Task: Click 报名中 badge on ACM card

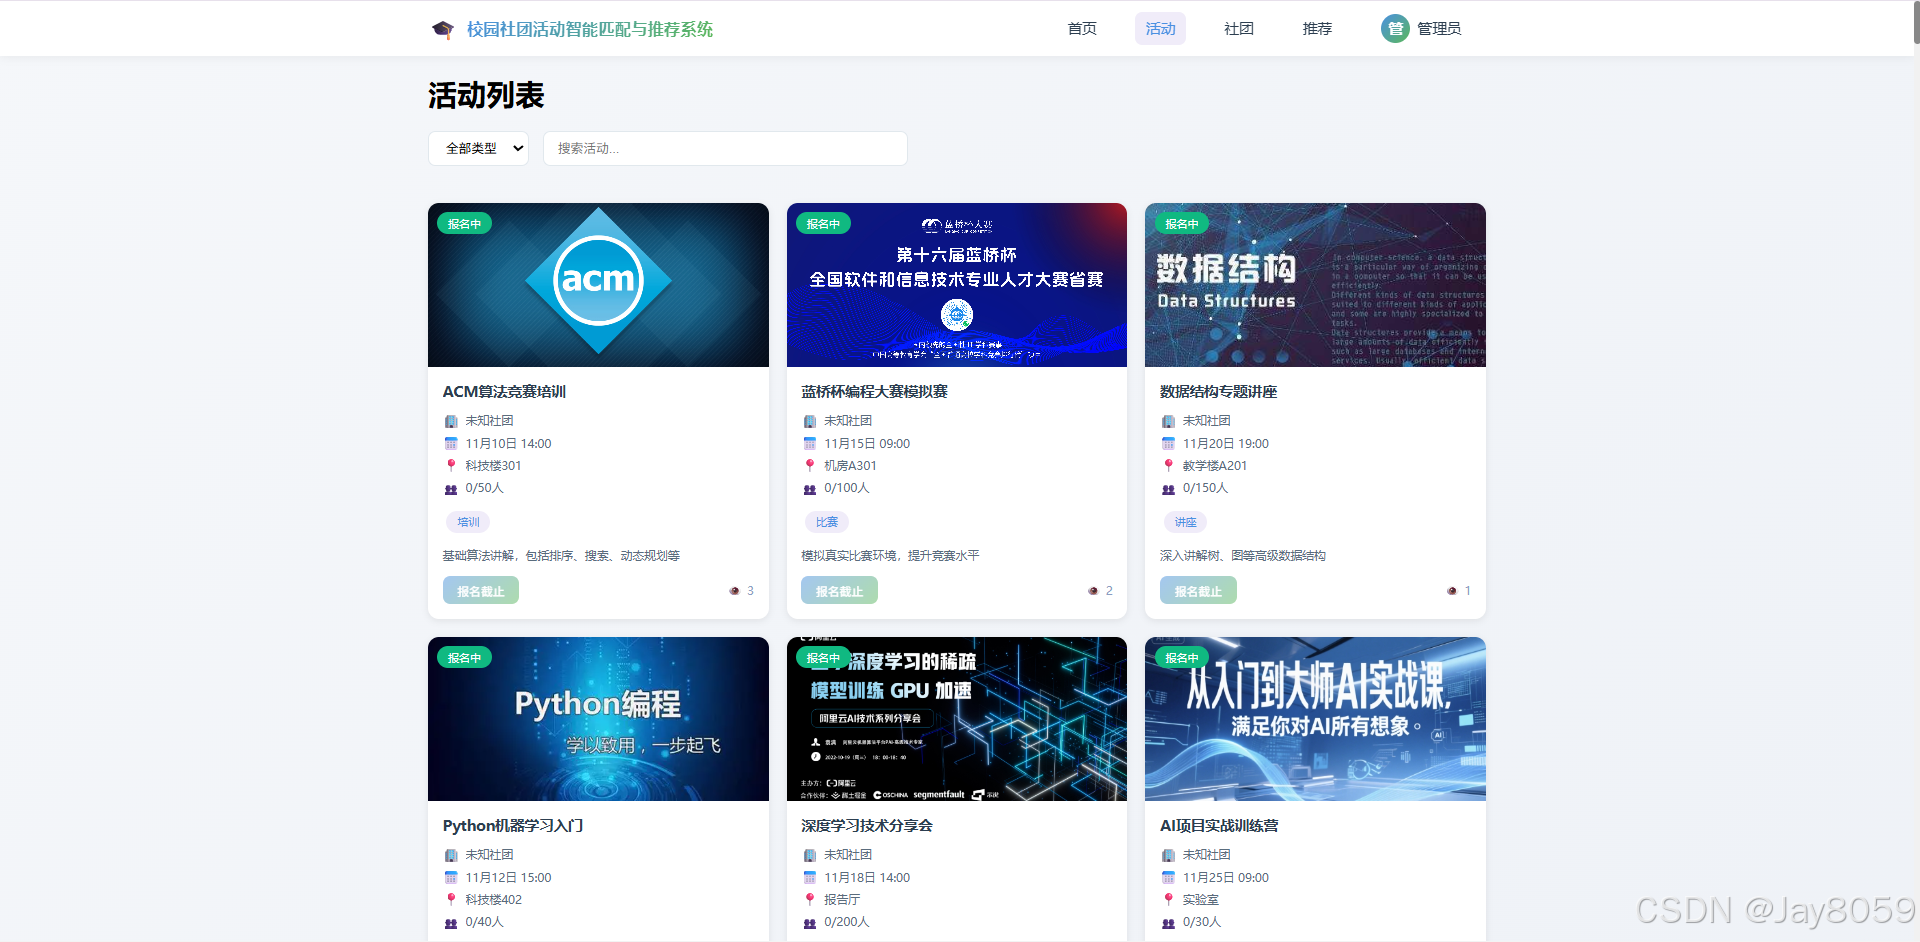Action: [x=464, y=224]
